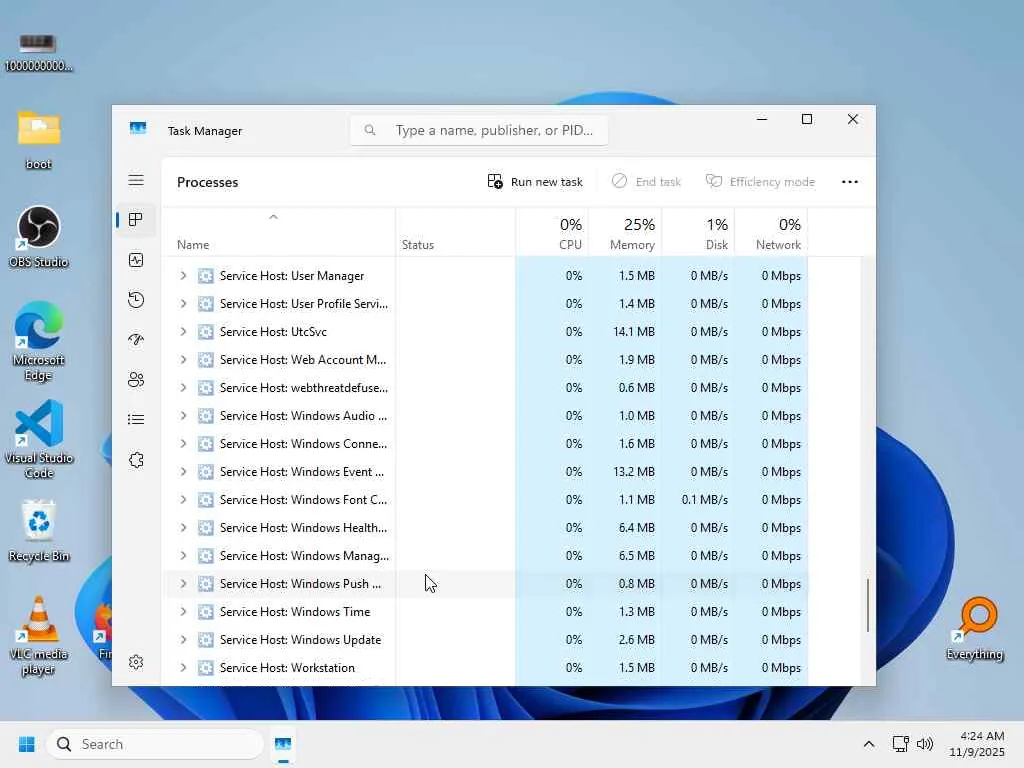This screenshot has height=768, width=1024.
Task: Select Service Host: Windows Push row
Action: coord(485,584)
